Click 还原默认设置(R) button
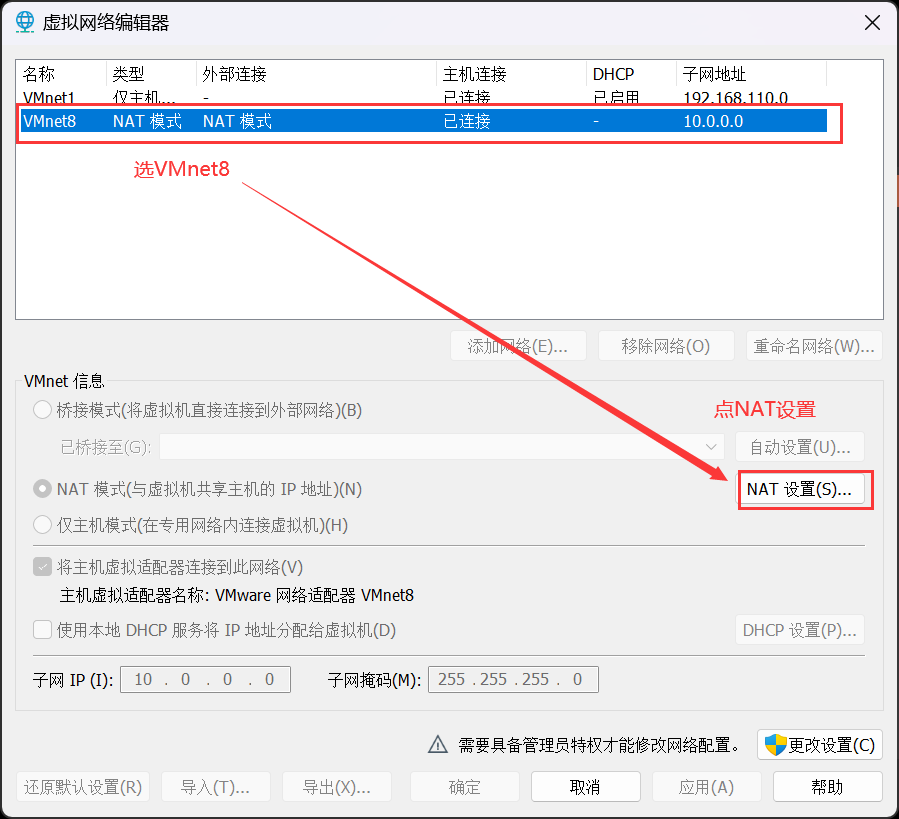 pyautogui.click(x=83, y=787)
